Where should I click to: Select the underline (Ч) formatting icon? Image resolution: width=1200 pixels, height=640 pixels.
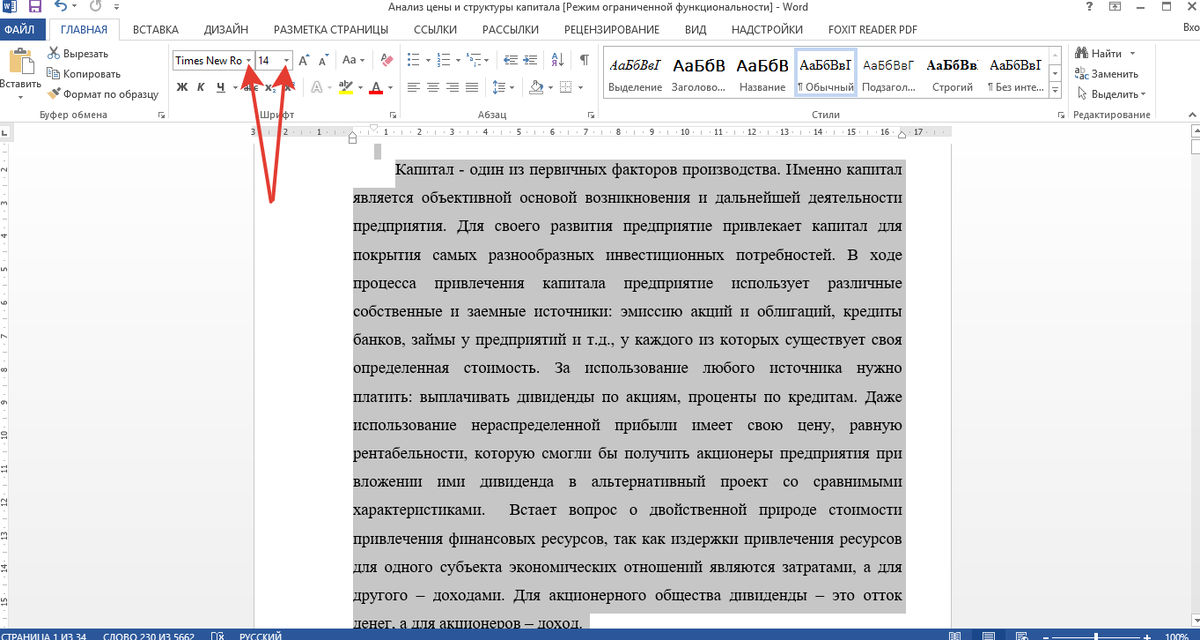click(x=220, y=86)
